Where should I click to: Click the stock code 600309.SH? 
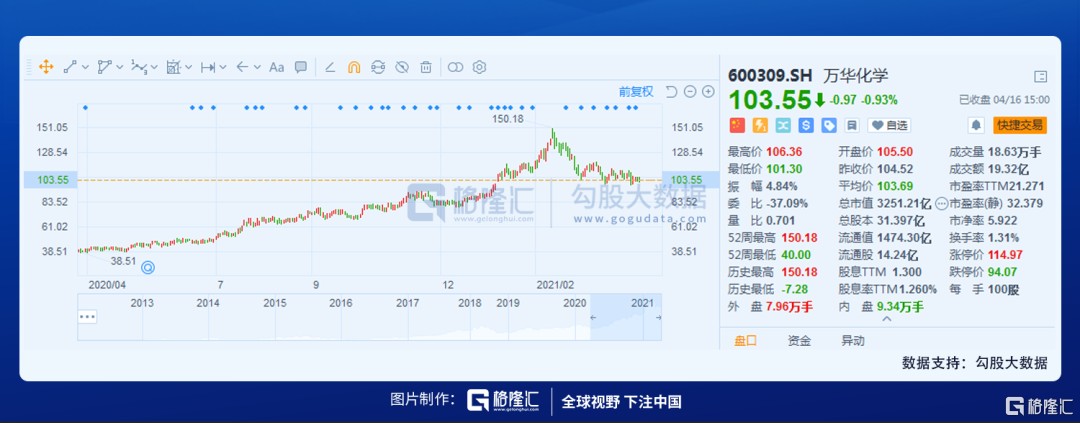pyautogui.click(x=771, y=76)
